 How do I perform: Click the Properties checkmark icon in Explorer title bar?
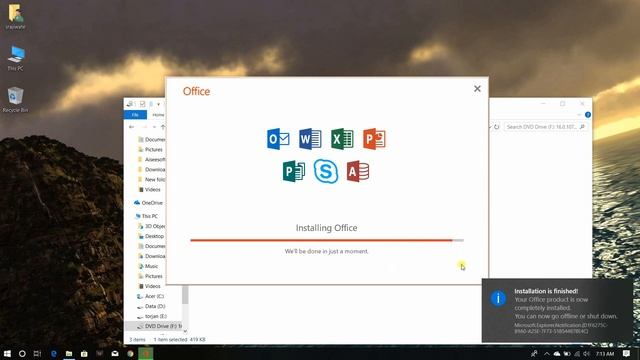(142, 104)
